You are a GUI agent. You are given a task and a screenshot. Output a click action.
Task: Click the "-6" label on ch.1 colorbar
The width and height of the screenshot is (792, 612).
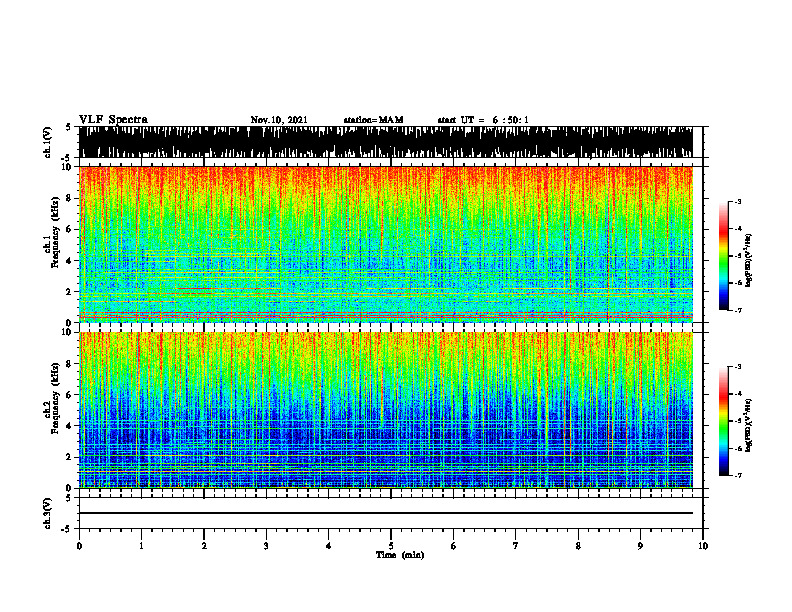738,283
